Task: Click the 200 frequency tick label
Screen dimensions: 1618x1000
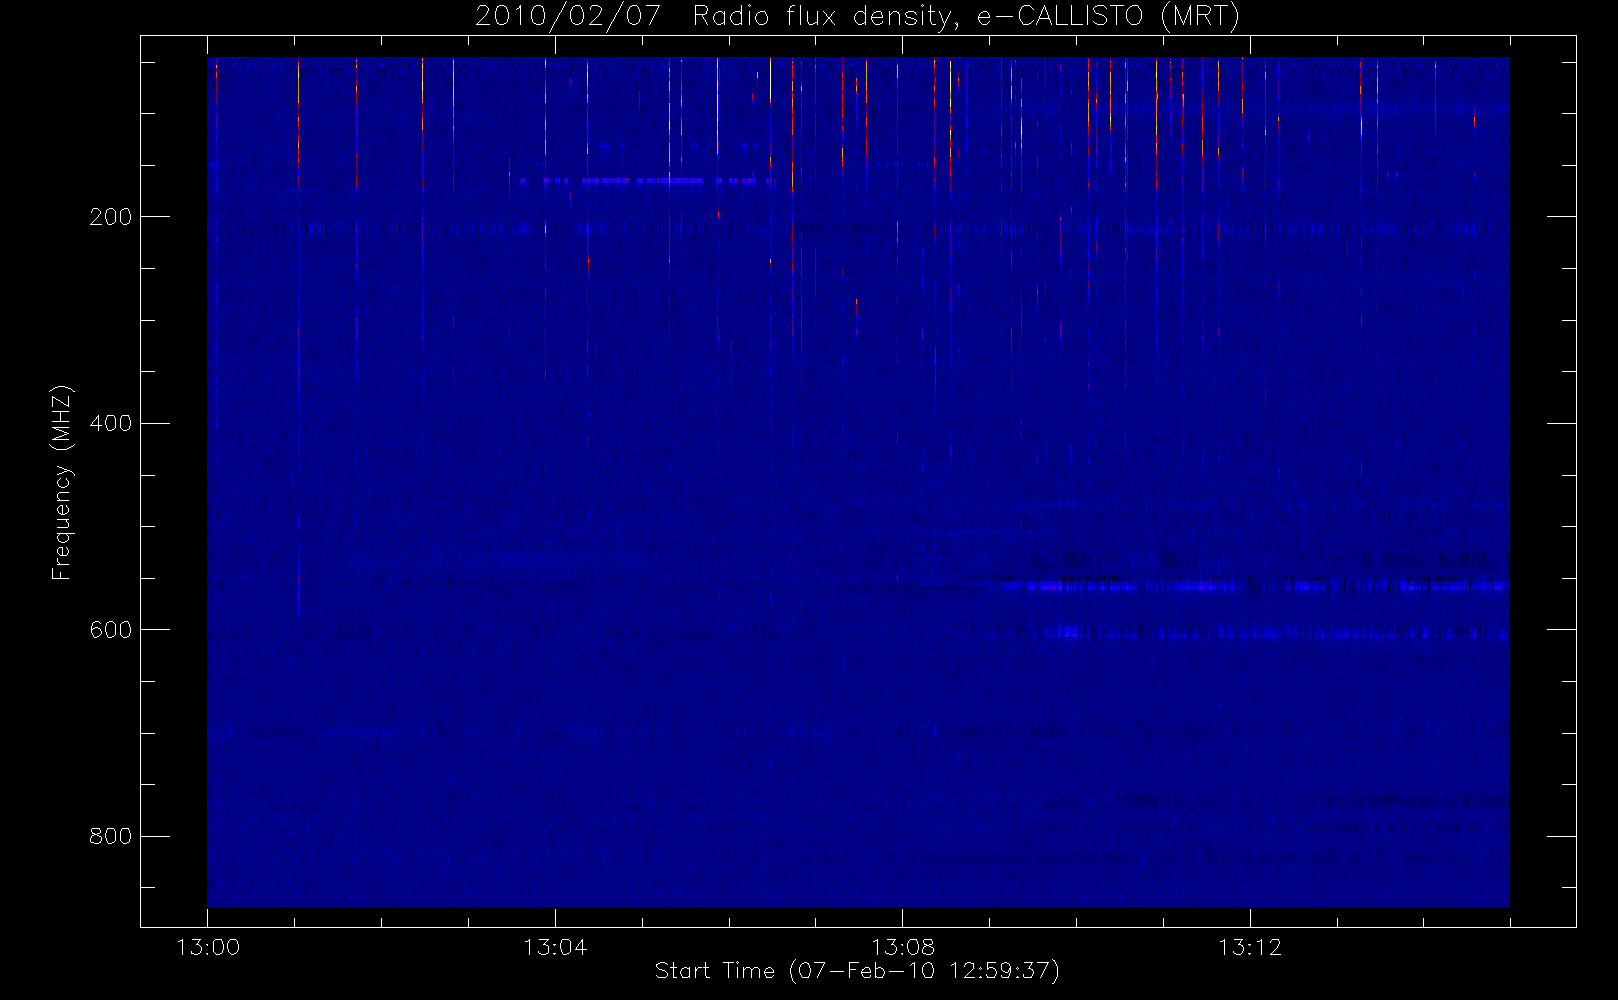Action: point(110,217)
